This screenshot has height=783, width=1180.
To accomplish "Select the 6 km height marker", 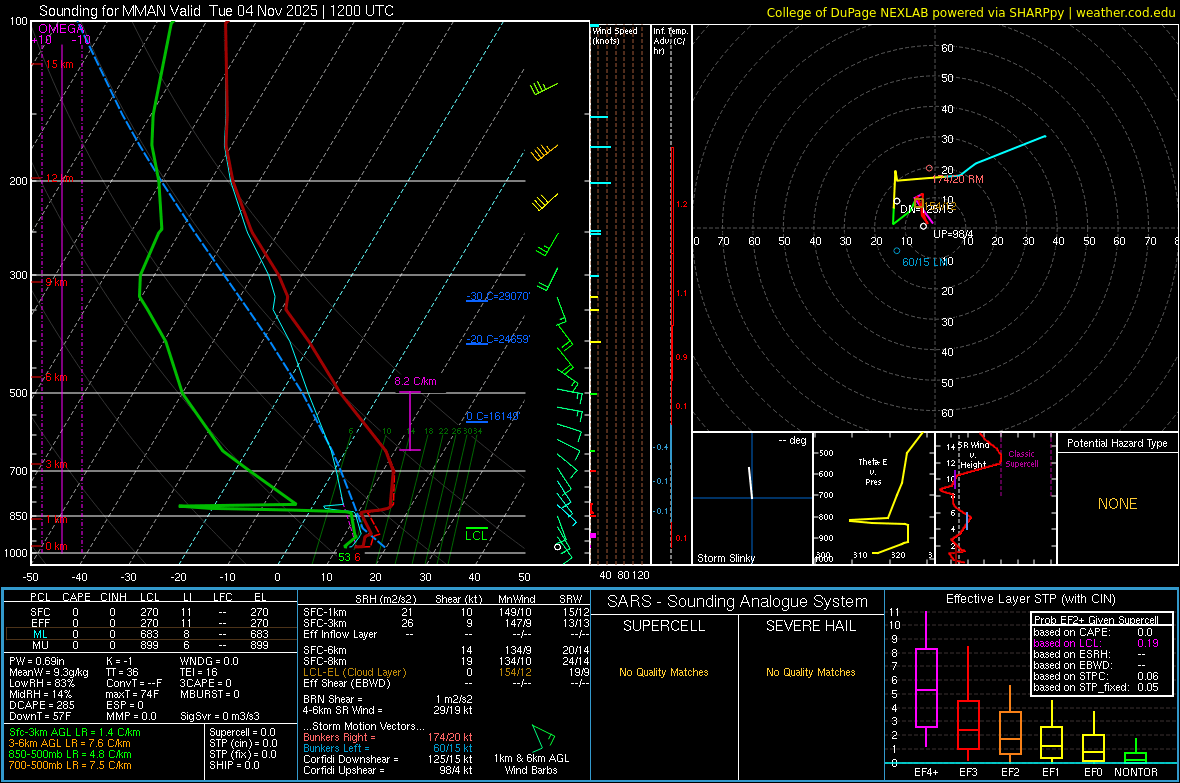I will pyautogui.click(x=56, y=377).
